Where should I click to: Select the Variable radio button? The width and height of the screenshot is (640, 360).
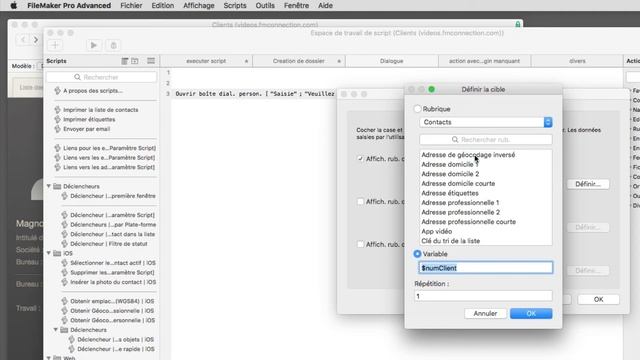pos(417,254)
